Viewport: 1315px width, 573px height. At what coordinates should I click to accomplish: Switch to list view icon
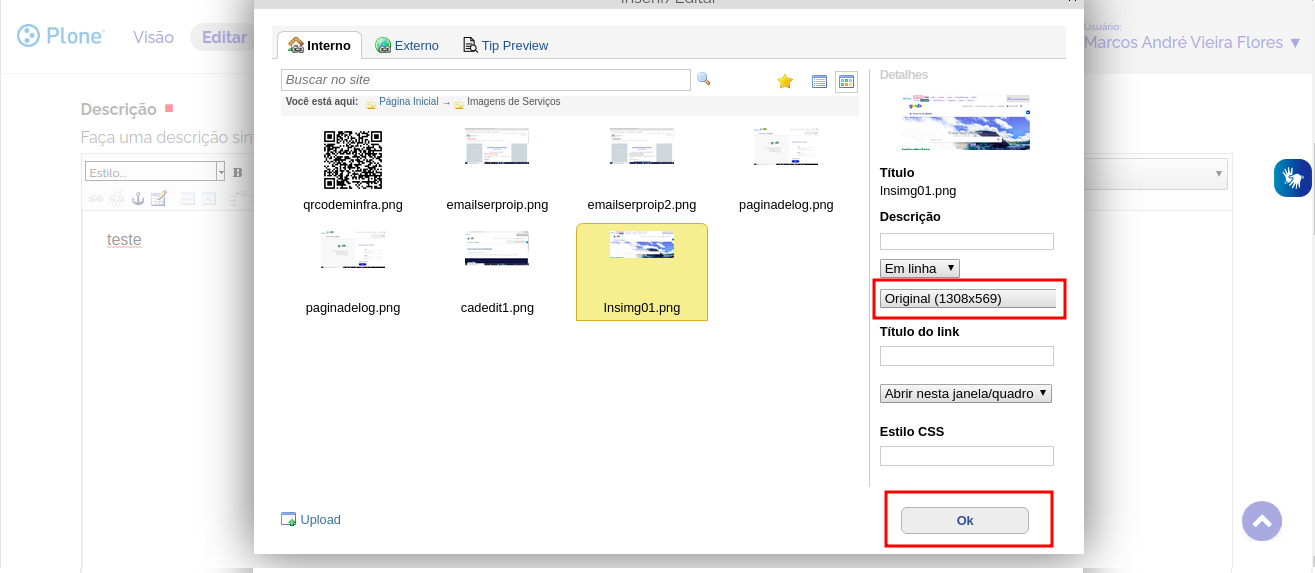[x=819, y=82]
